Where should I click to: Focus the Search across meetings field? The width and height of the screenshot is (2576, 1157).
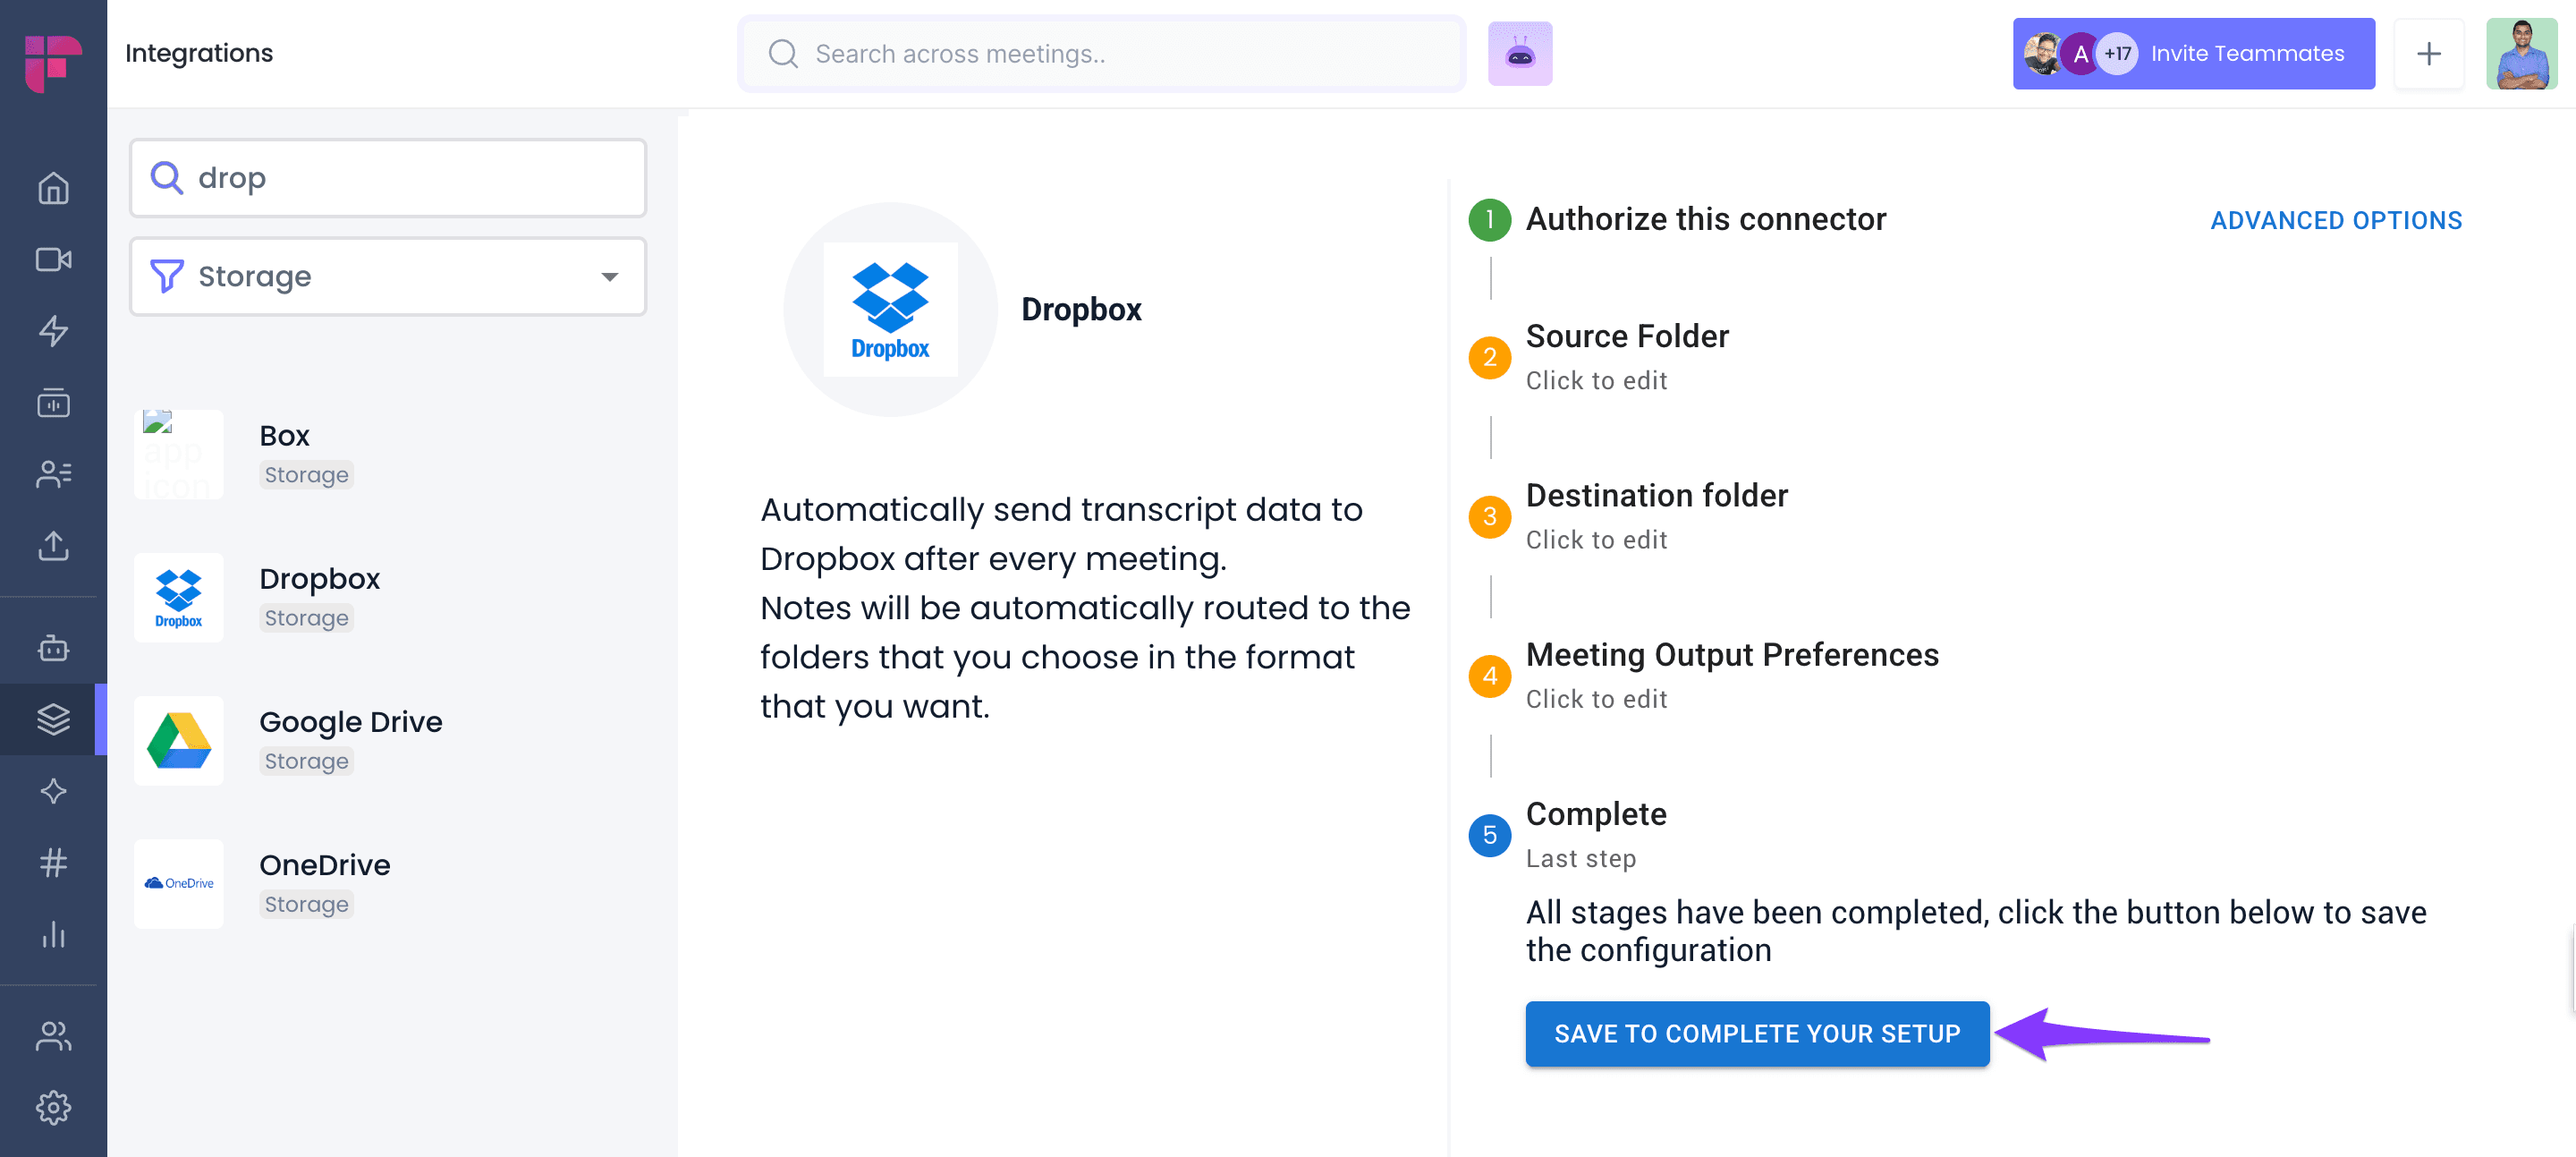pyautogui.click(x=1102, y=54)
